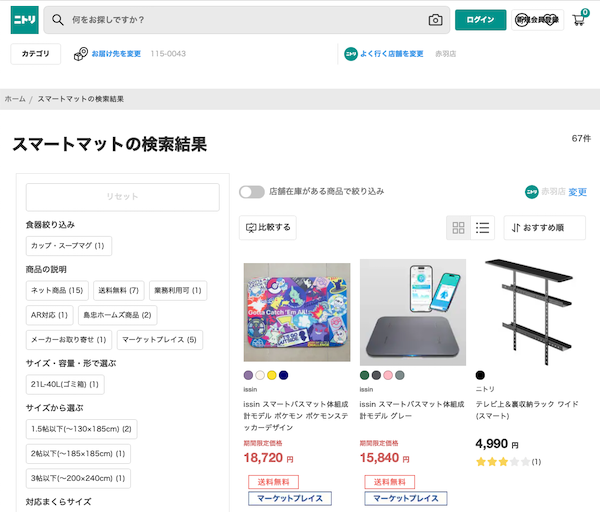Switch to grid view layout
This screenshot has height=512, width=600.
pos(458,228)
